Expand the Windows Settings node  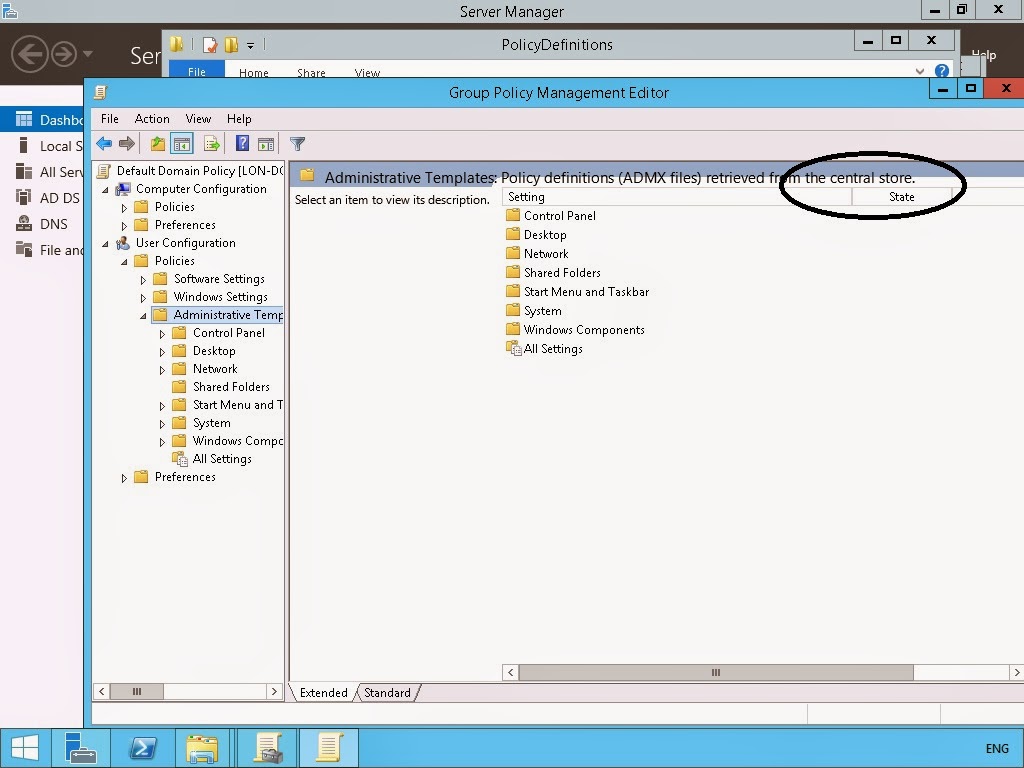(x=143, y=298)
